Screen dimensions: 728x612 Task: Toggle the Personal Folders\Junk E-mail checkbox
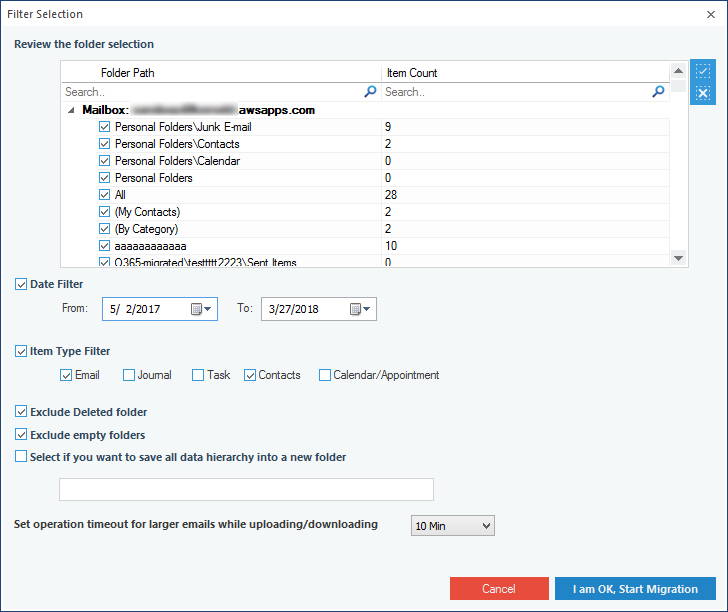coord(105,128)
